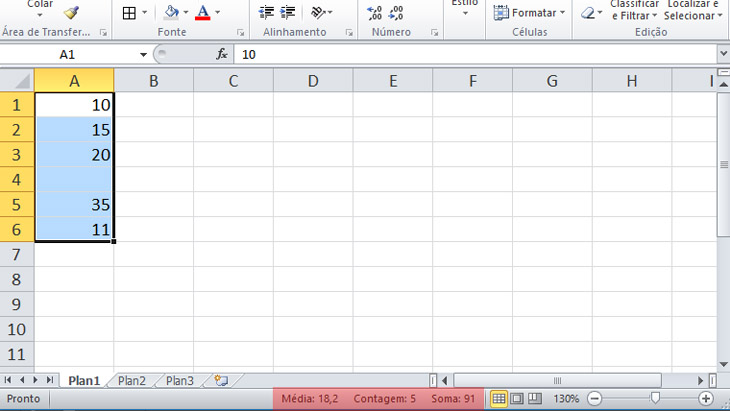
Task: Click the insert function fx icon
Action: click(223, 54)
